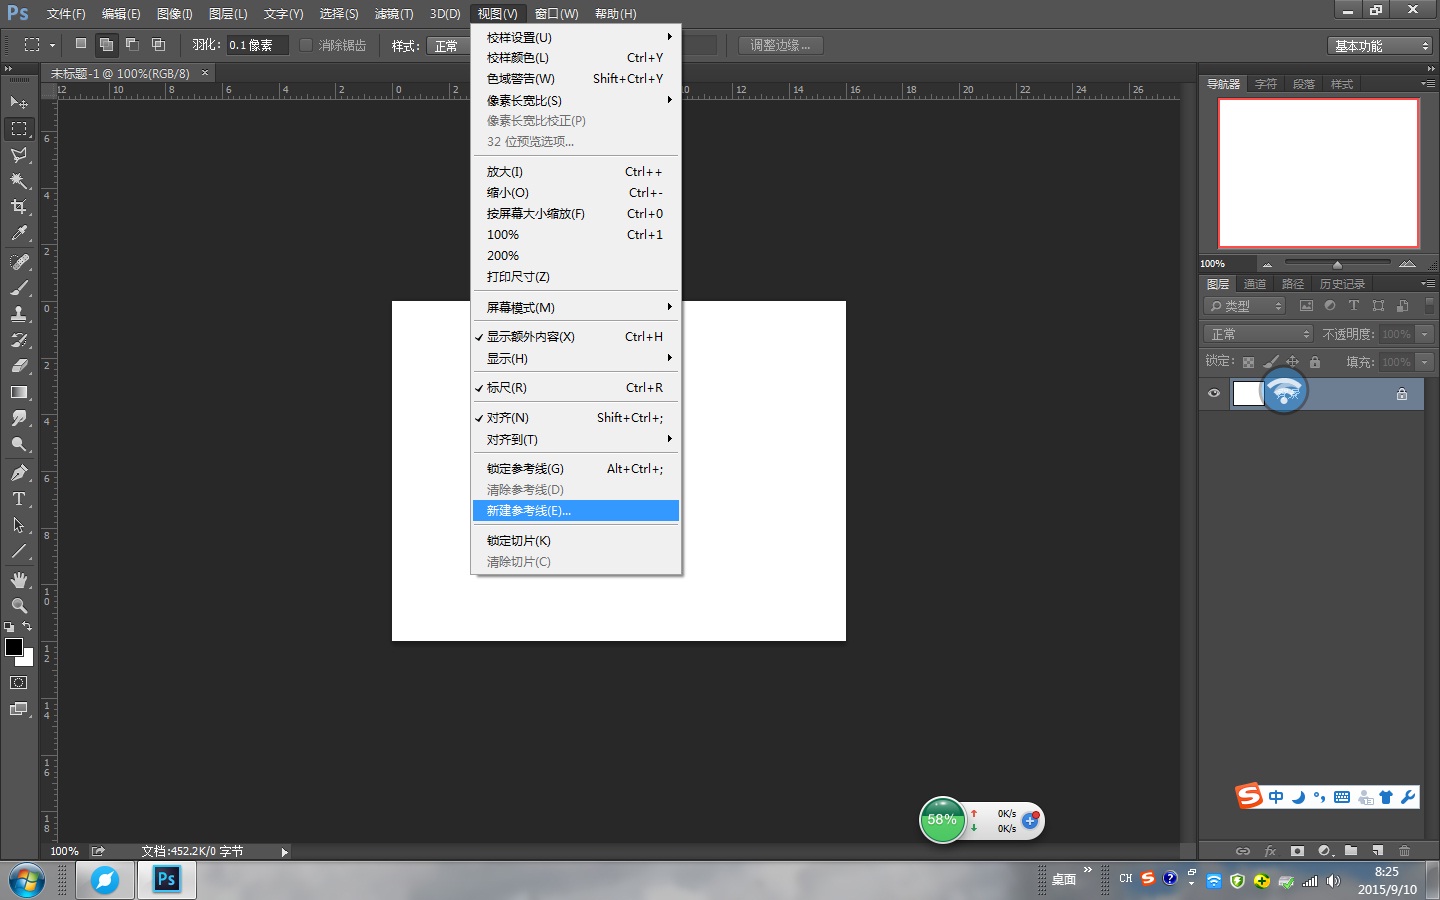The width and height of the screenshot is (1440, 900).
Task: Click the 羽化 feather input field
Action: (257, 45)
